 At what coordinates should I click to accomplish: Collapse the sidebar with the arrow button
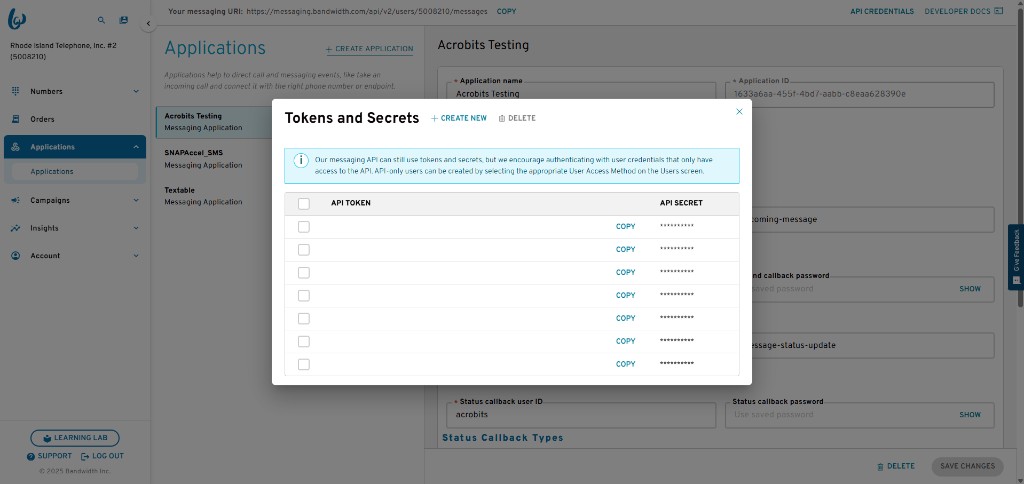(x=148, y=24)
